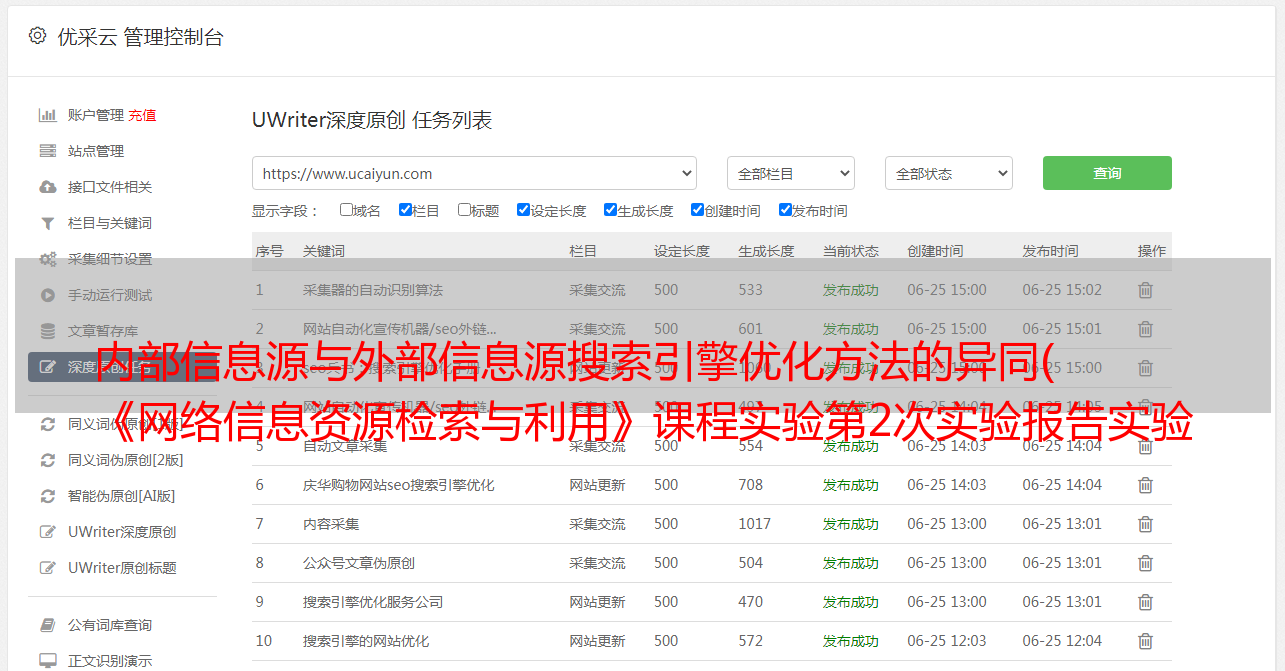Click the monitor icon for 正文识别演示
Viewport: 1285px width, 671px height.
click(47, 661)
